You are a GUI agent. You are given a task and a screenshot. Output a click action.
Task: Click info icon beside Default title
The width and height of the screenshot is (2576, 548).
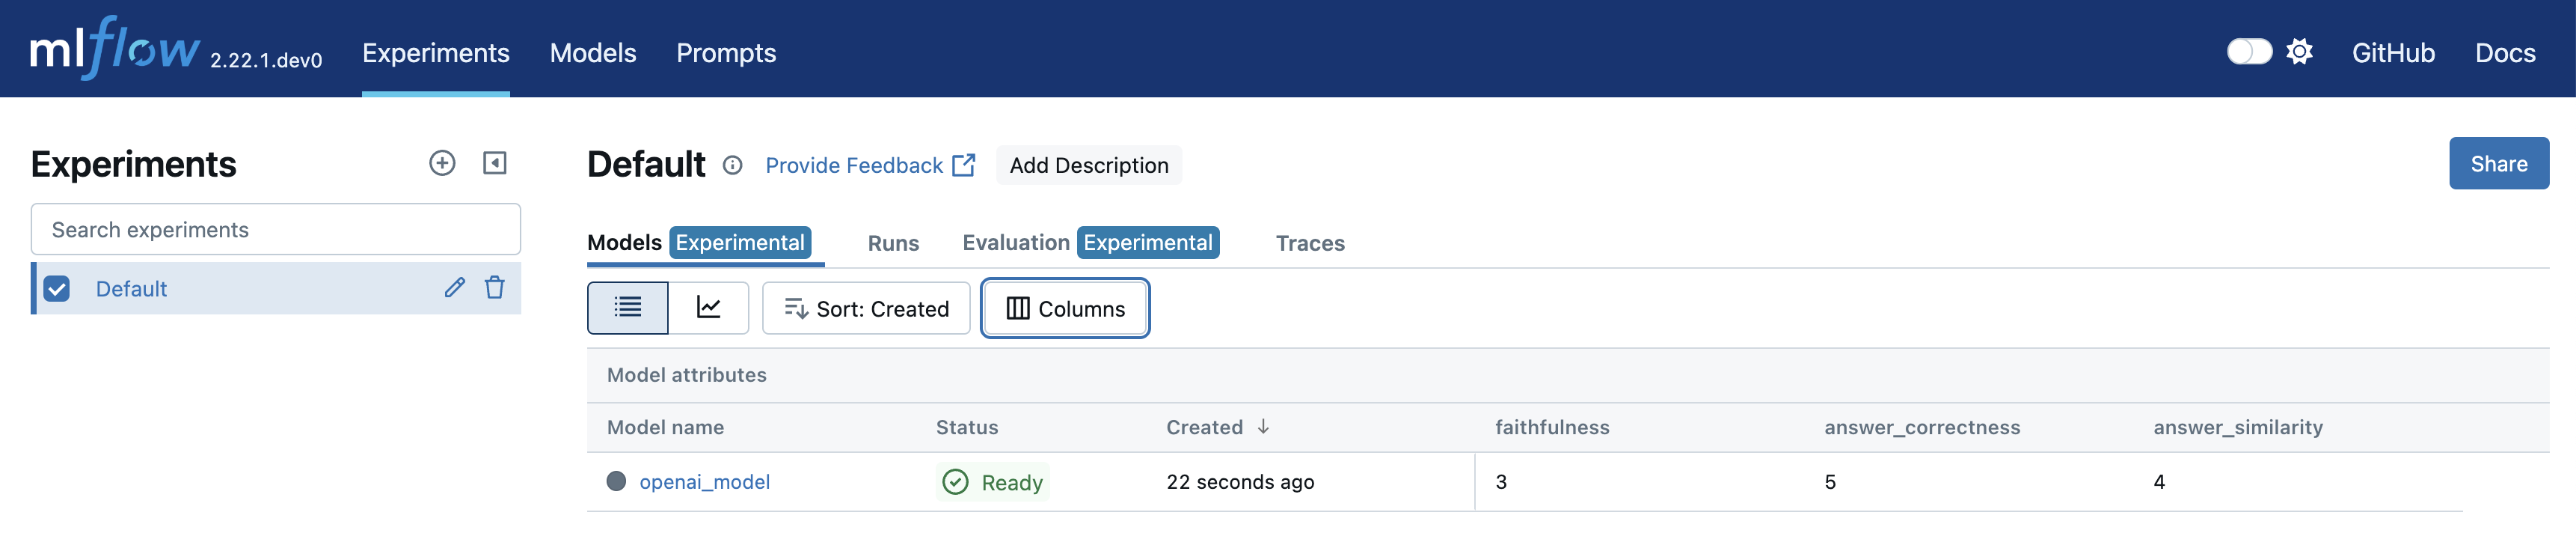point(733,165)
